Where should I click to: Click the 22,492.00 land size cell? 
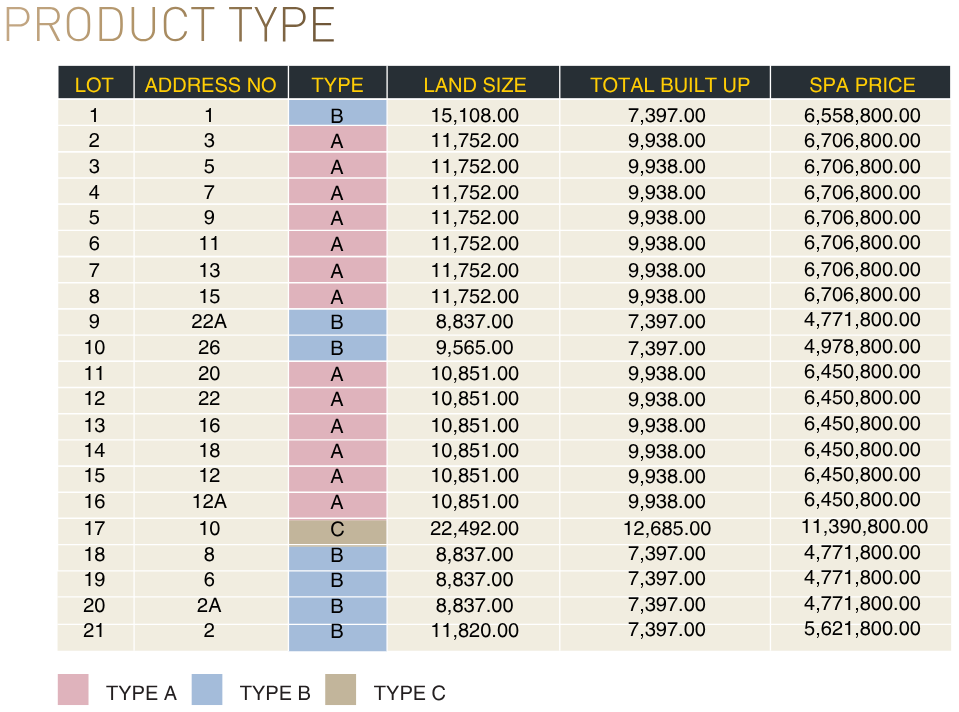(474, 529)
